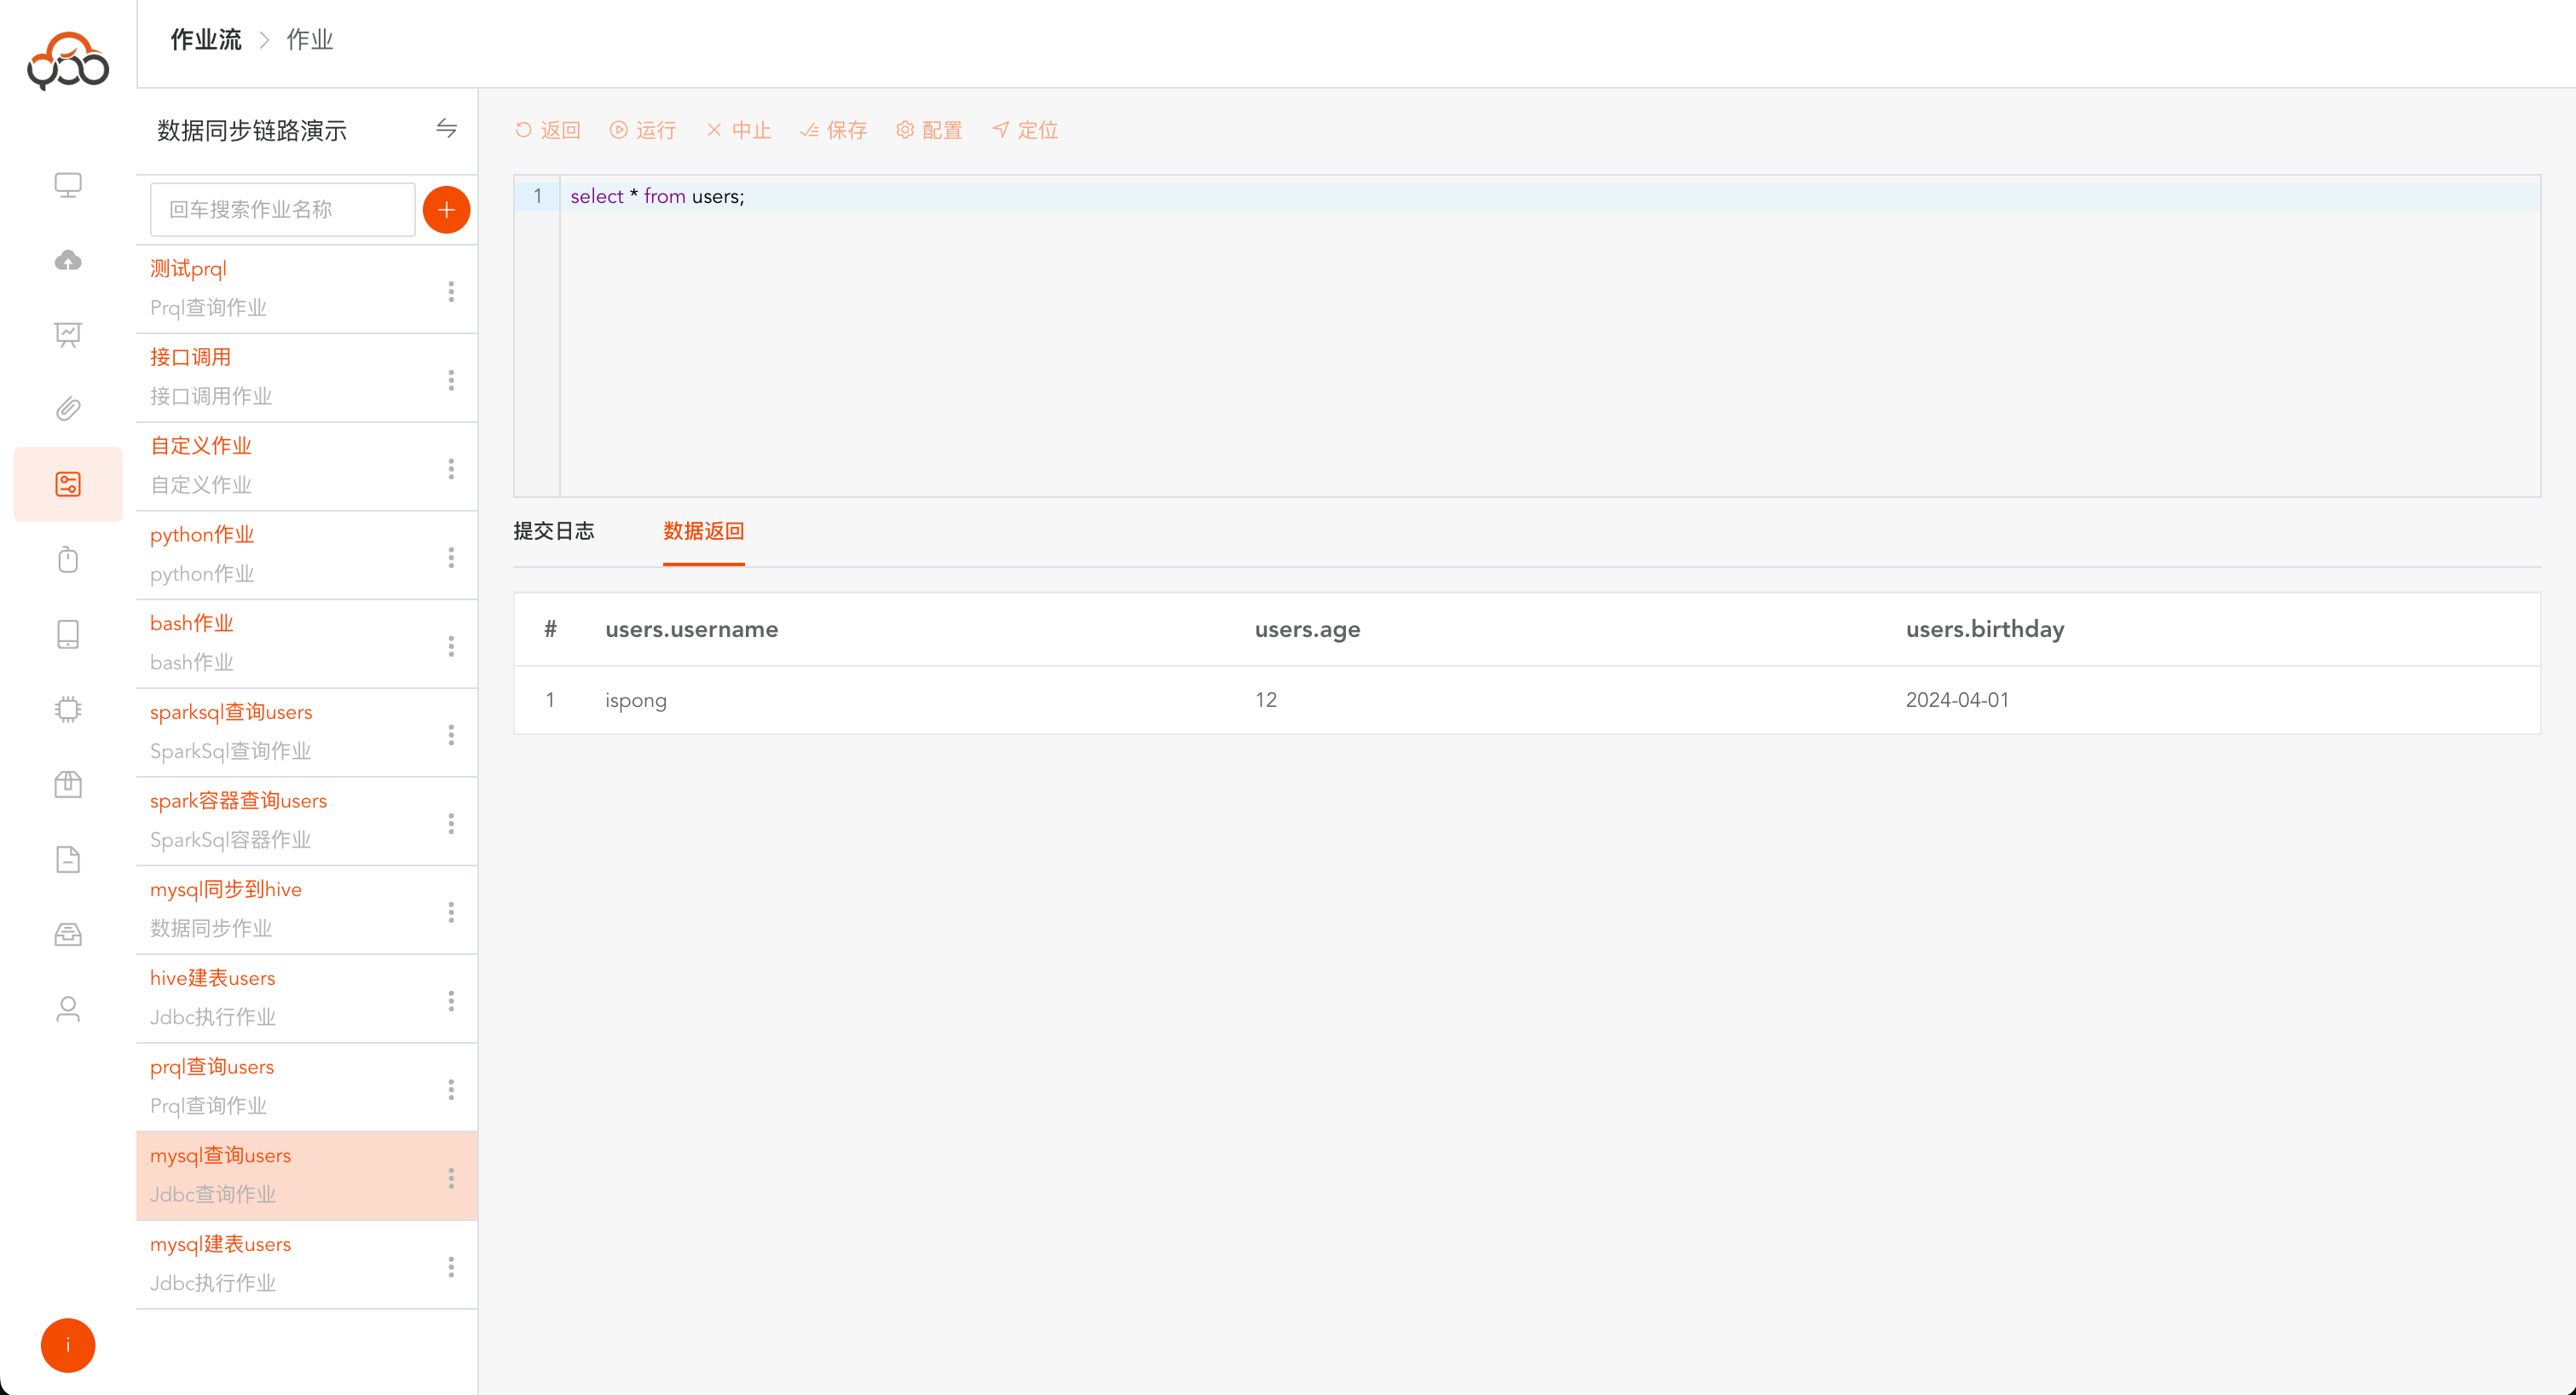Open the chip processor sidebar icon
This screenshot has height=1395, width=2576.
[x=68, y=709]
